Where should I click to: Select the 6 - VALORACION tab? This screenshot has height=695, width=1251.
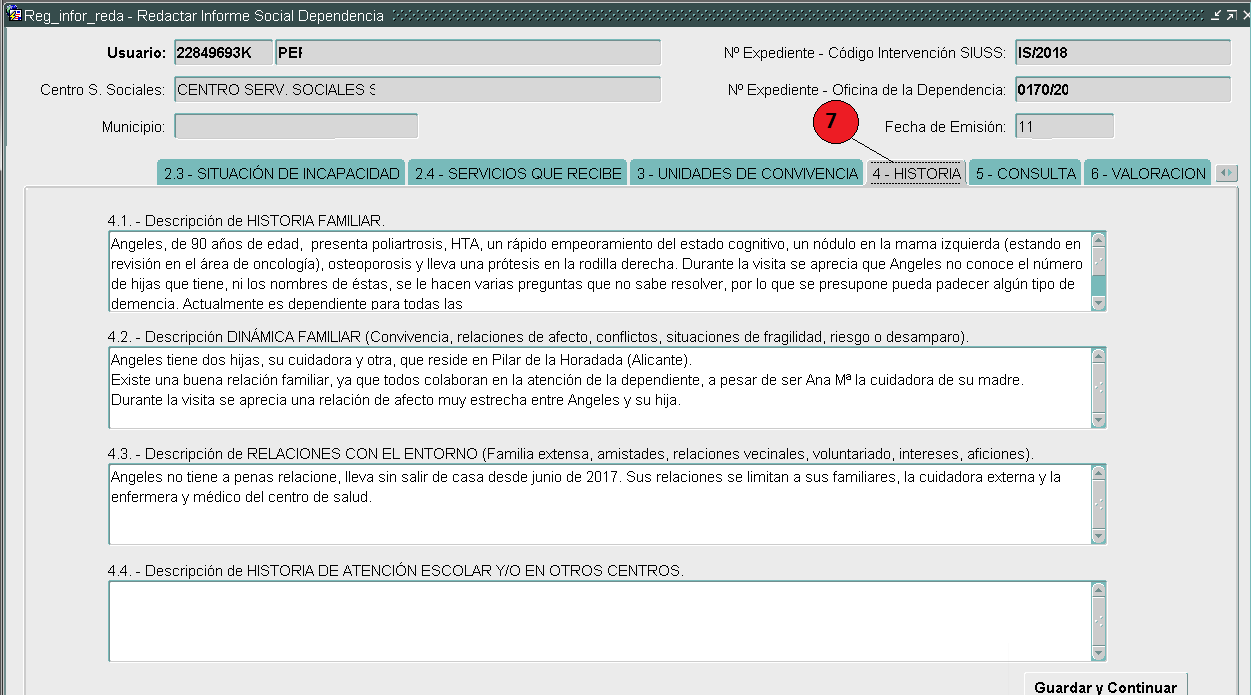pyautogui.click(x=1147, y=171)
